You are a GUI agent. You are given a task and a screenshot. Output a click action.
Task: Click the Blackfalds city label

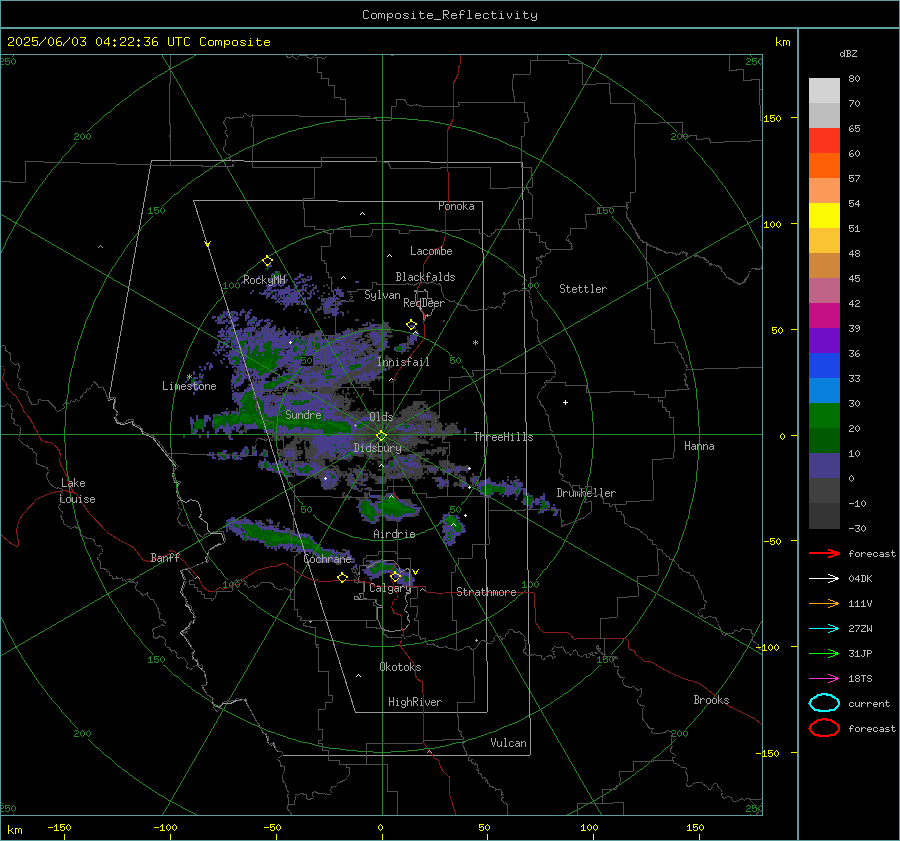pyautogui.click(x=425, y=277)
